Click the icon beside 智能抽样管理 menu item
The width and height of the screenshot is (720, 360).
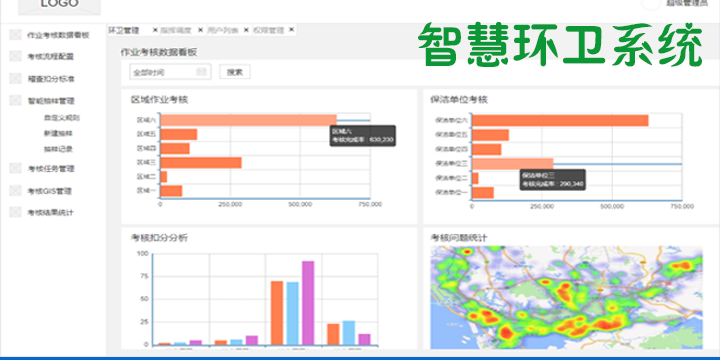(x=15, y=101)
